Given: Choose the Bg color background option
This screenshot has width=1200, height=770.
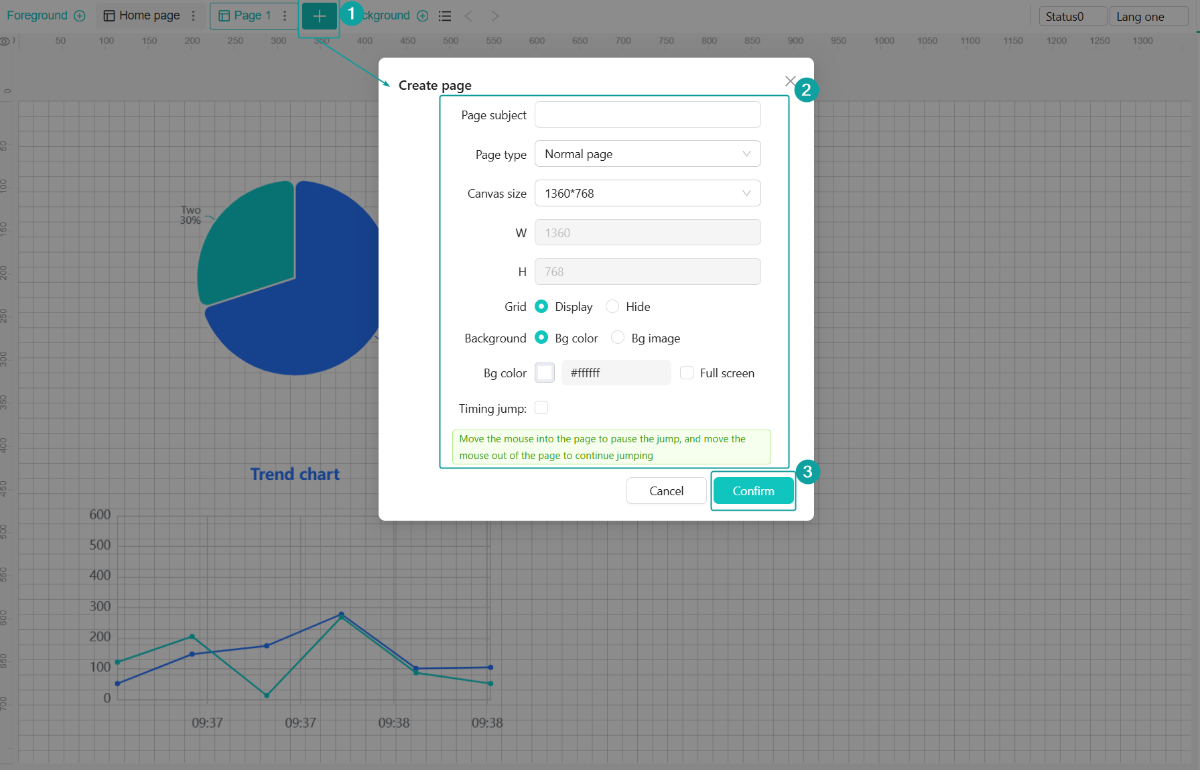Looking at the screenshot, I should pos(541,338).
